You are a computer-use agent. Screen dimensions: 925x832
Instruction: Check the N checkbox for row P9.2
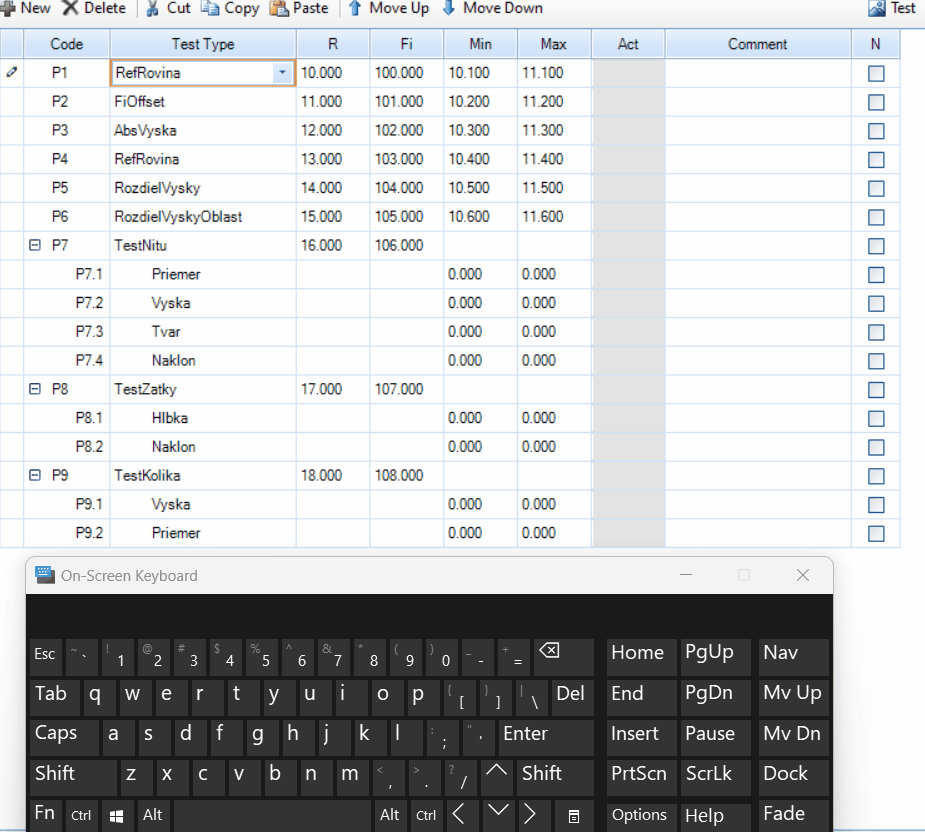[x=876, y=533]
